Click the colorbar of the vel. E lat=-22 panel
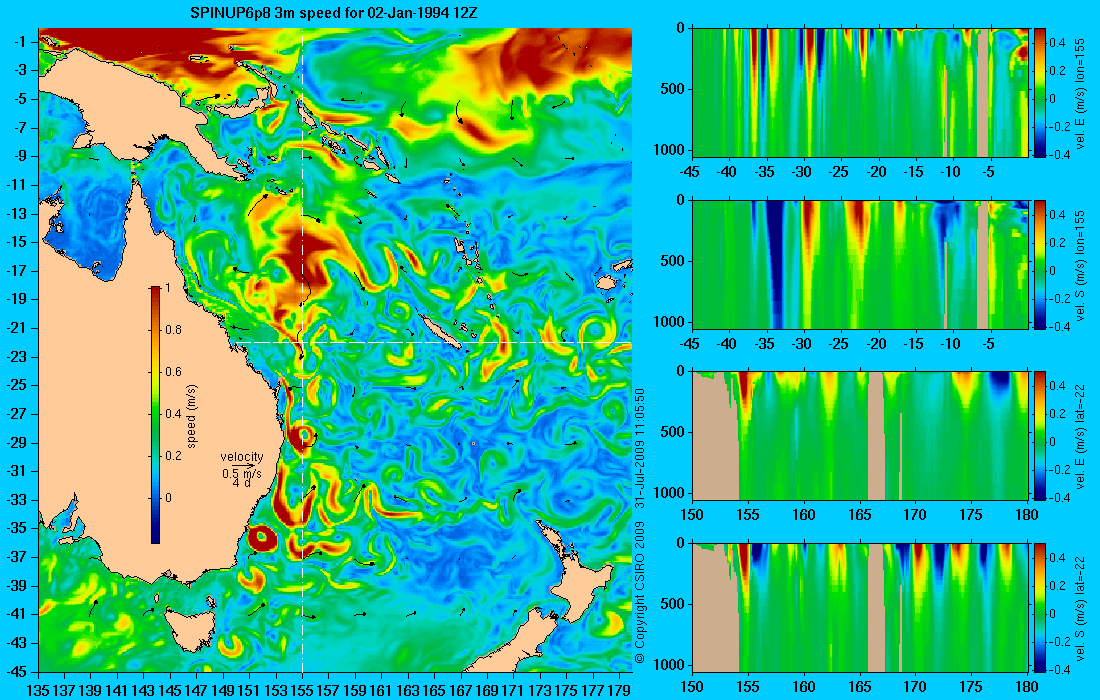The image size is (1100, 700). 1040,436
